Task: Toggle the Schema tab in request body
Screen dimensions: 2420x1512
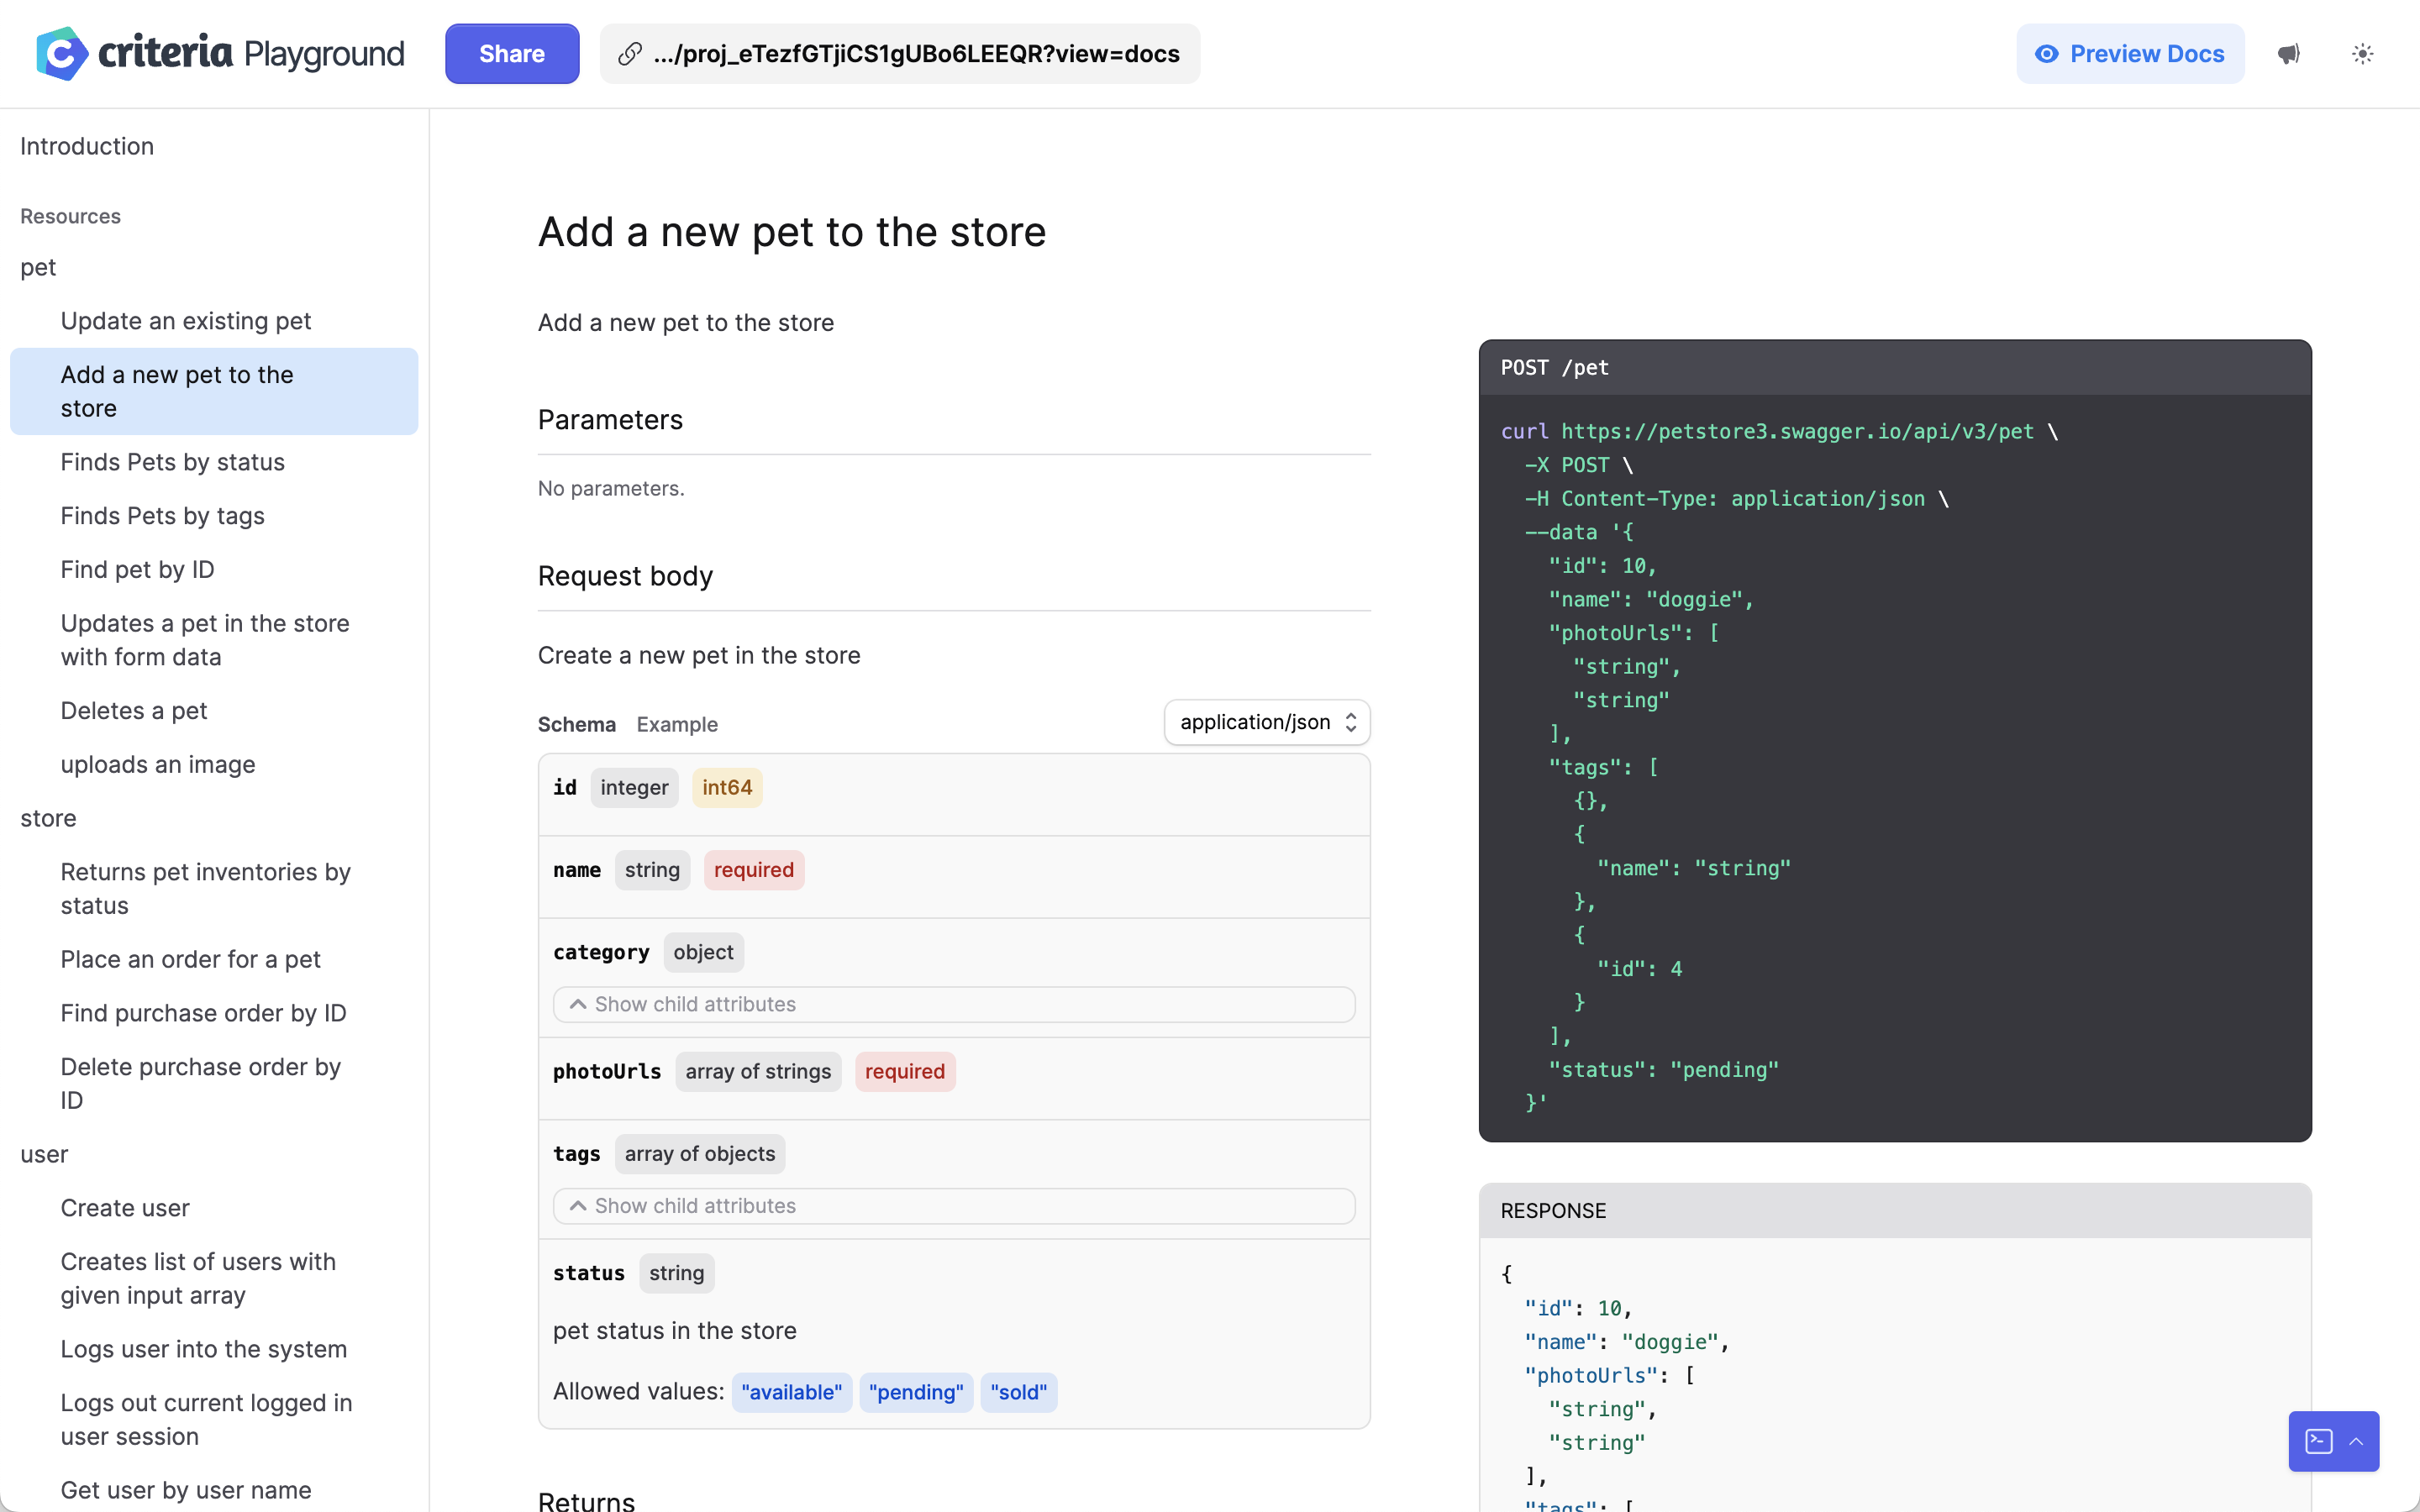Action: coord(576,723)
